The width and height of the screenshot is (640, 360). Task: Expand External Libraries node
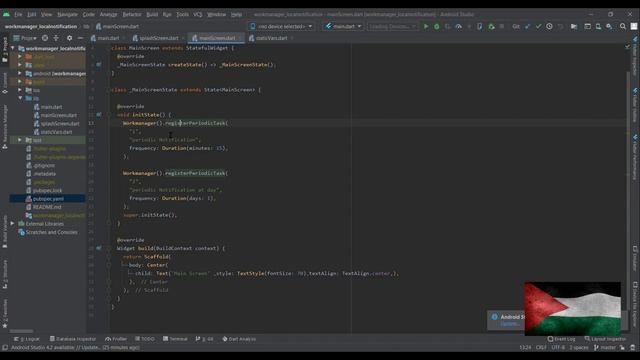point(13,224)
